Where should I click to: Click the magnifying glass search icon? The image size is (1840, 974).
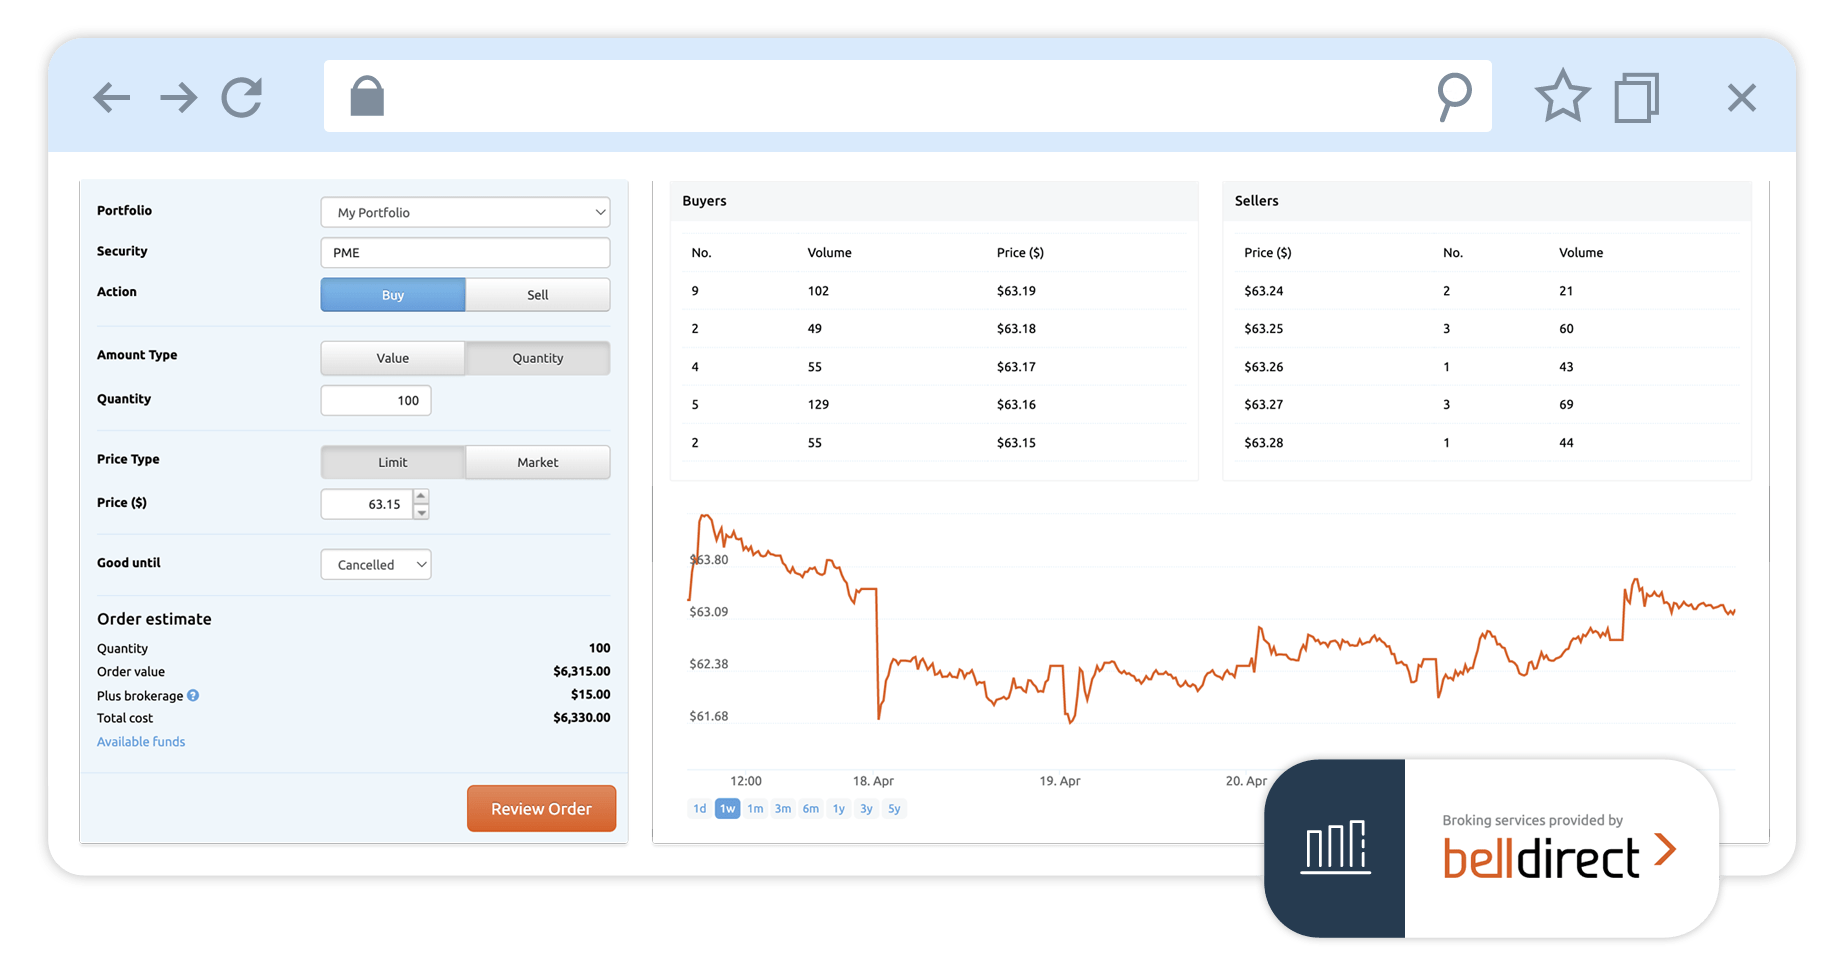point(1454,96)
